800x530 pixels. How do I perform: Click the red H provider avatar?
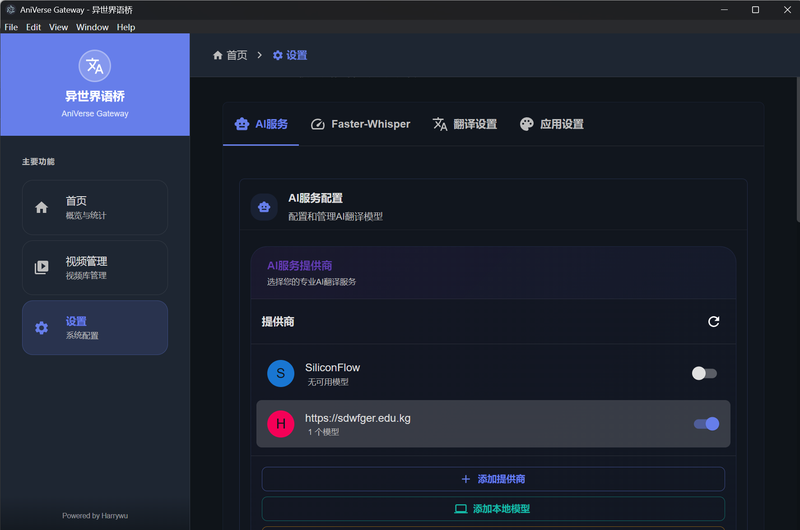[281, 424]
